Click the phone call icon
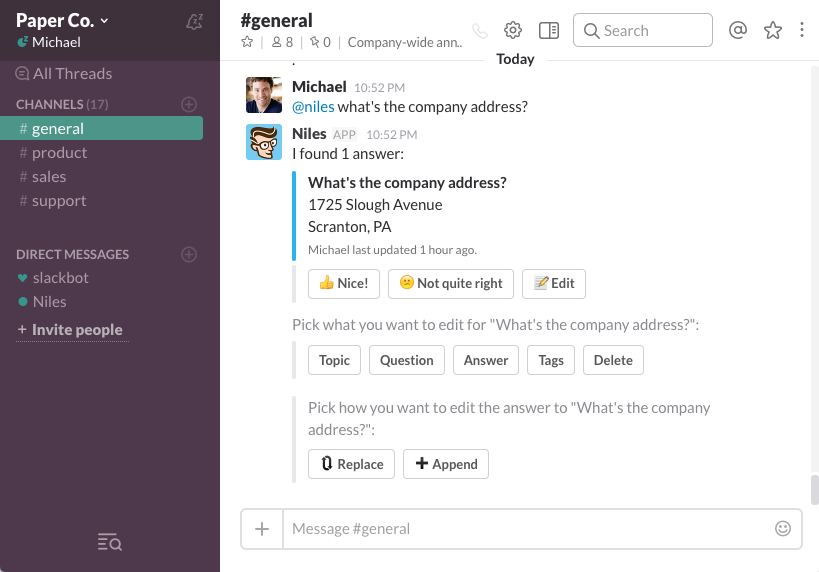Viewport: 819px width, 572px height. [x=480, y=31]
